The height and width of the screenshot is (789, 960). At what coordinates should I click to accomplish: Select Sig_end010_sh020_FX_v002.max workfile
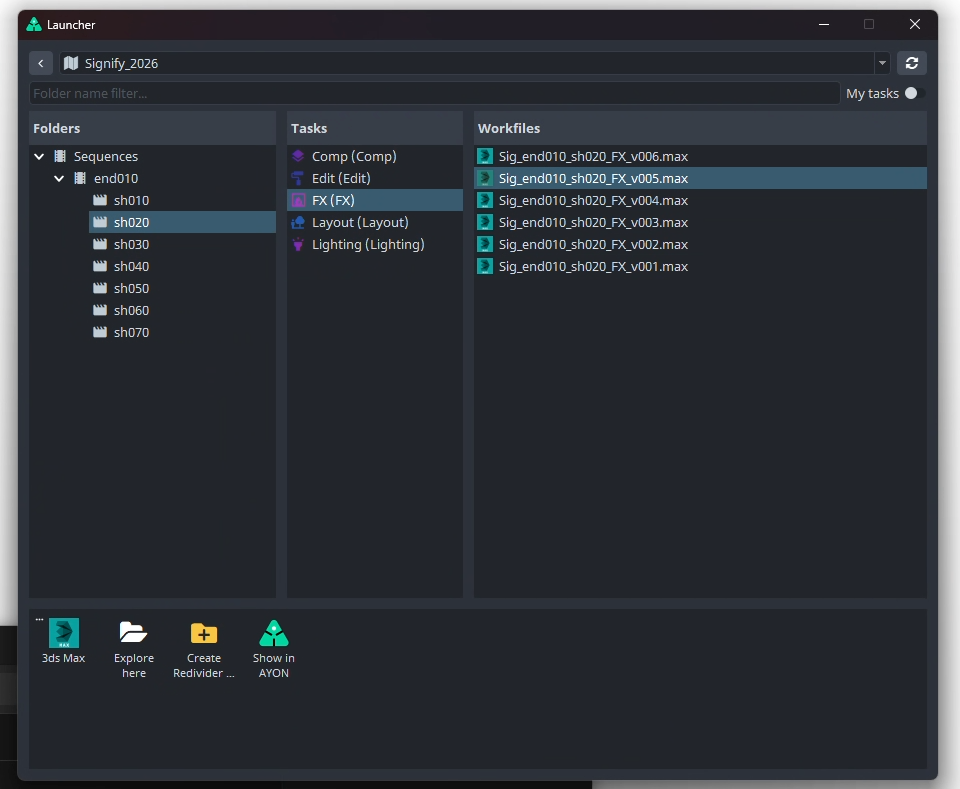(700, 244)
